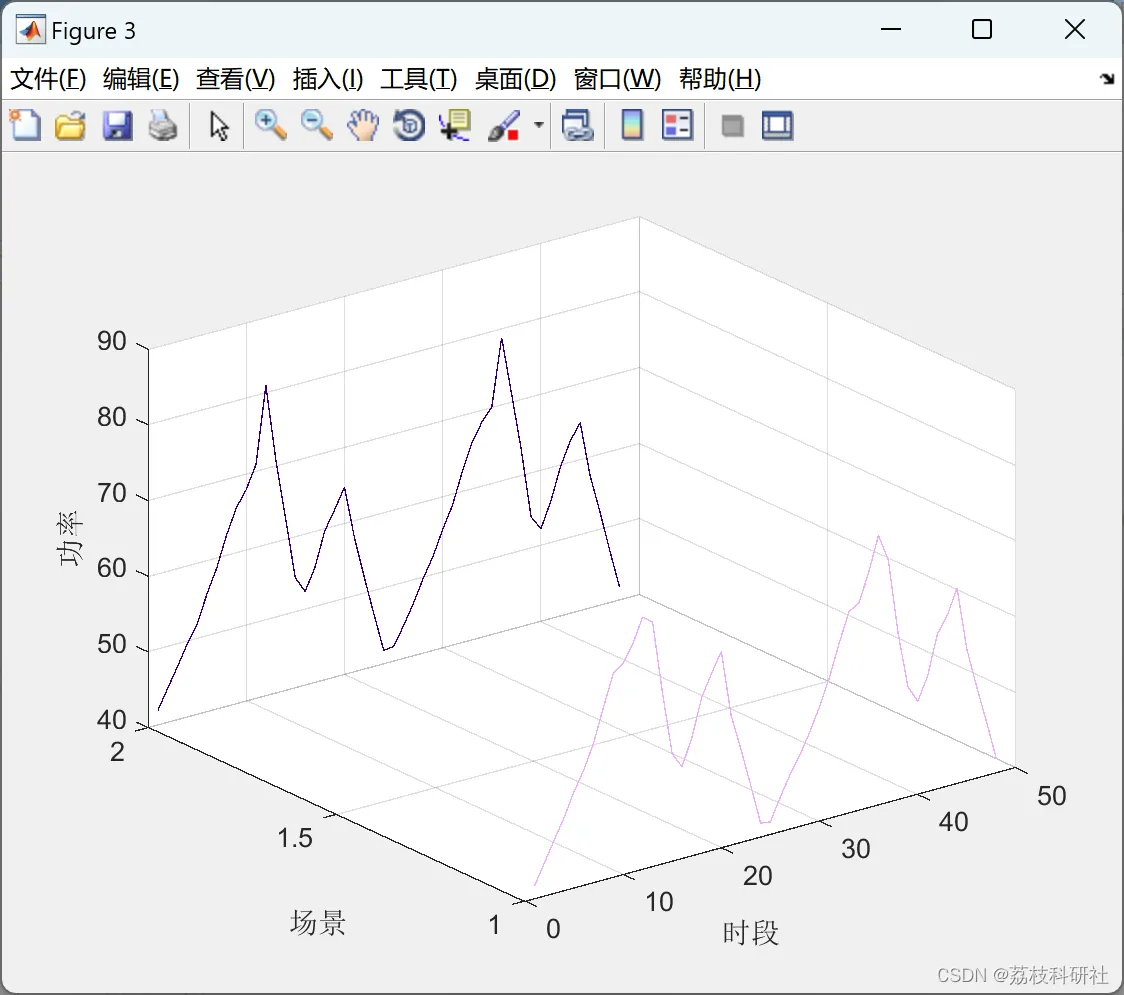Click the z-axis tick label 90

coord(112,341)
